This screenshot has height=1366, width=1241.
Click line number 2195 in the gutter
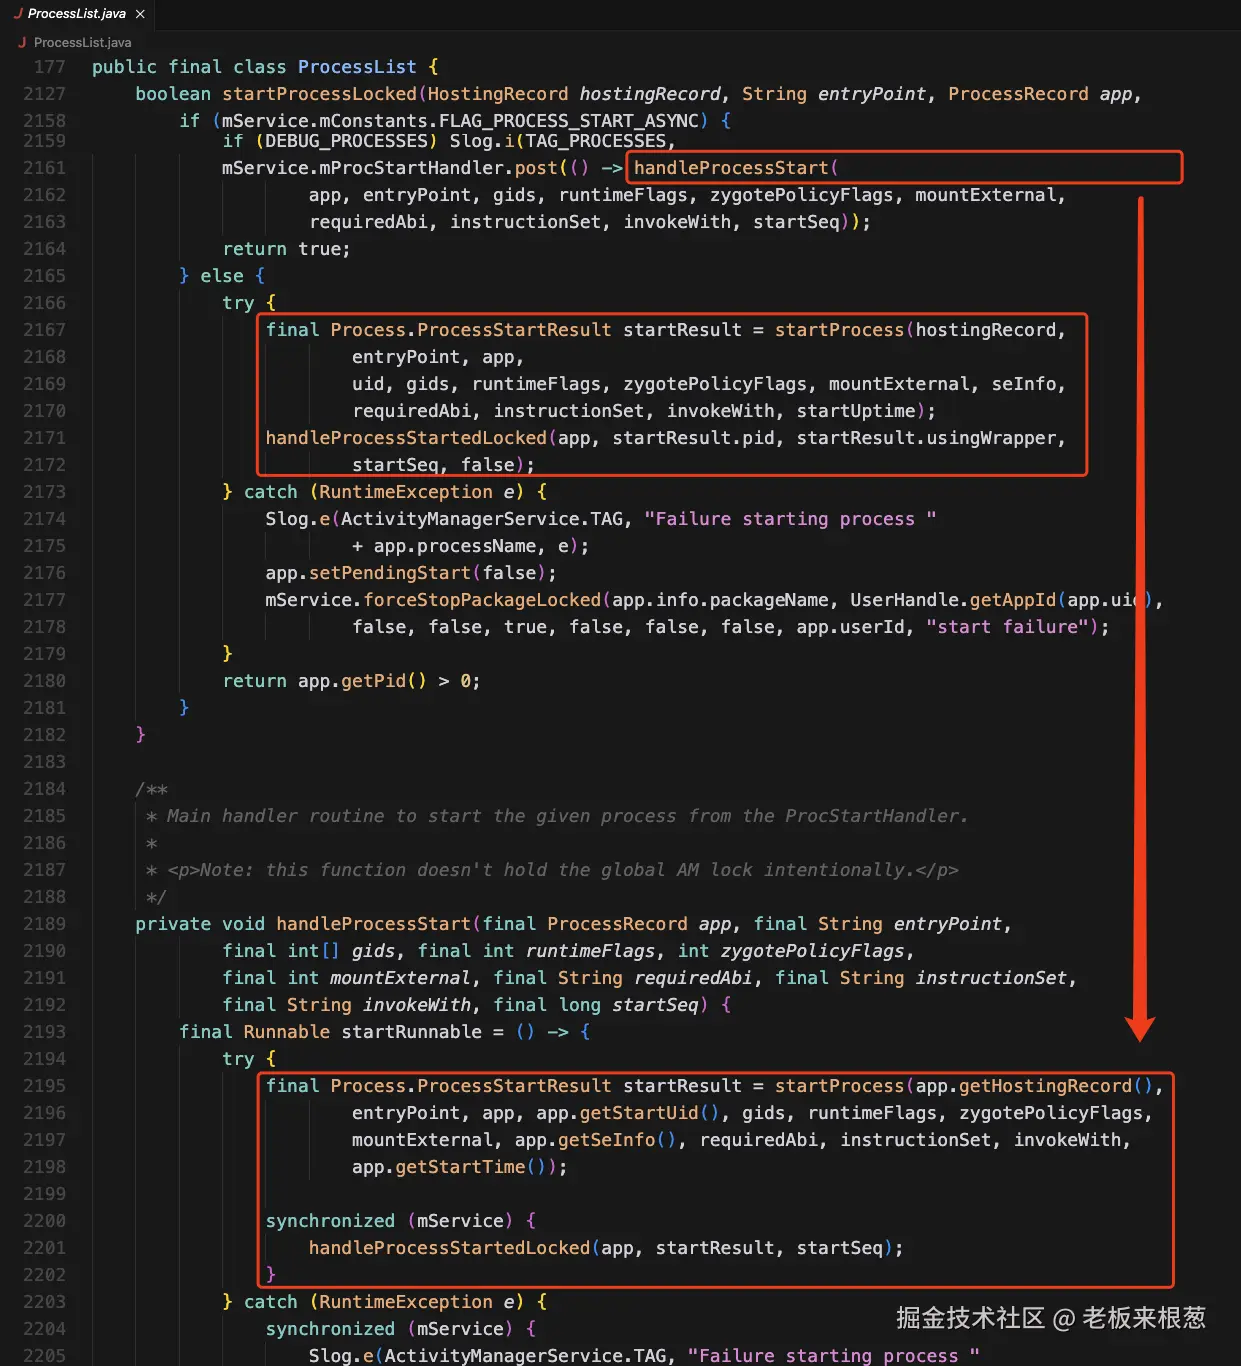click(44, 1086)
